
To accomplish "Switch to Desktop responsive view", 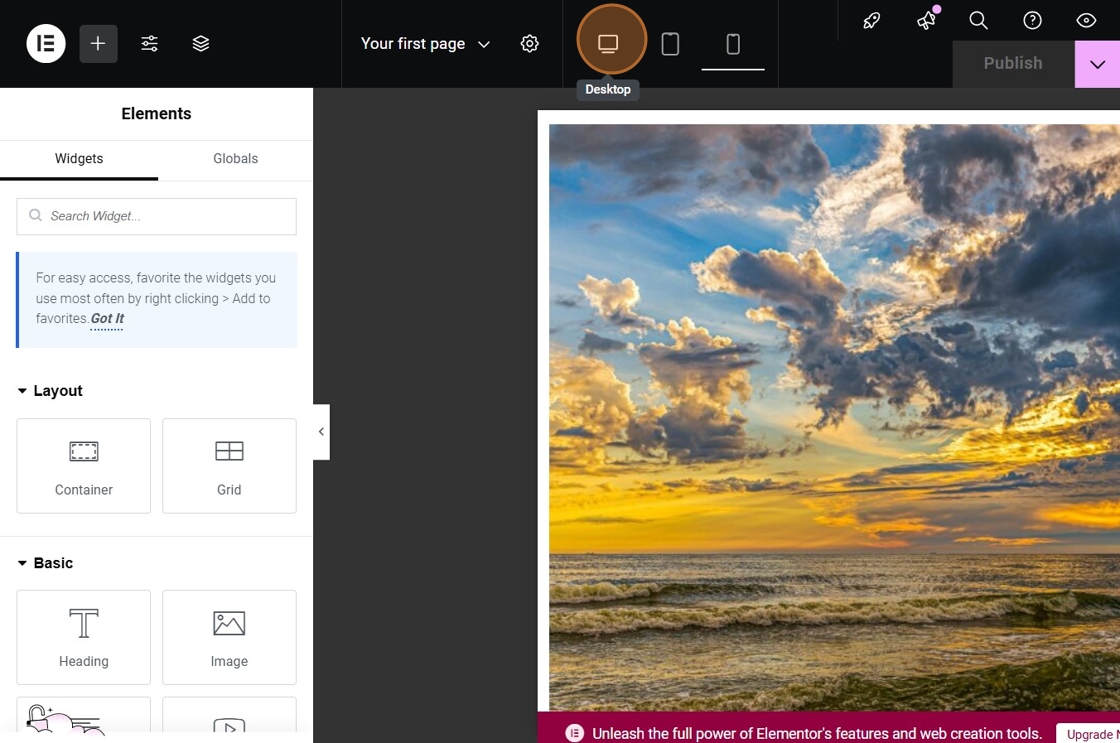I will (x=609, y=44).
